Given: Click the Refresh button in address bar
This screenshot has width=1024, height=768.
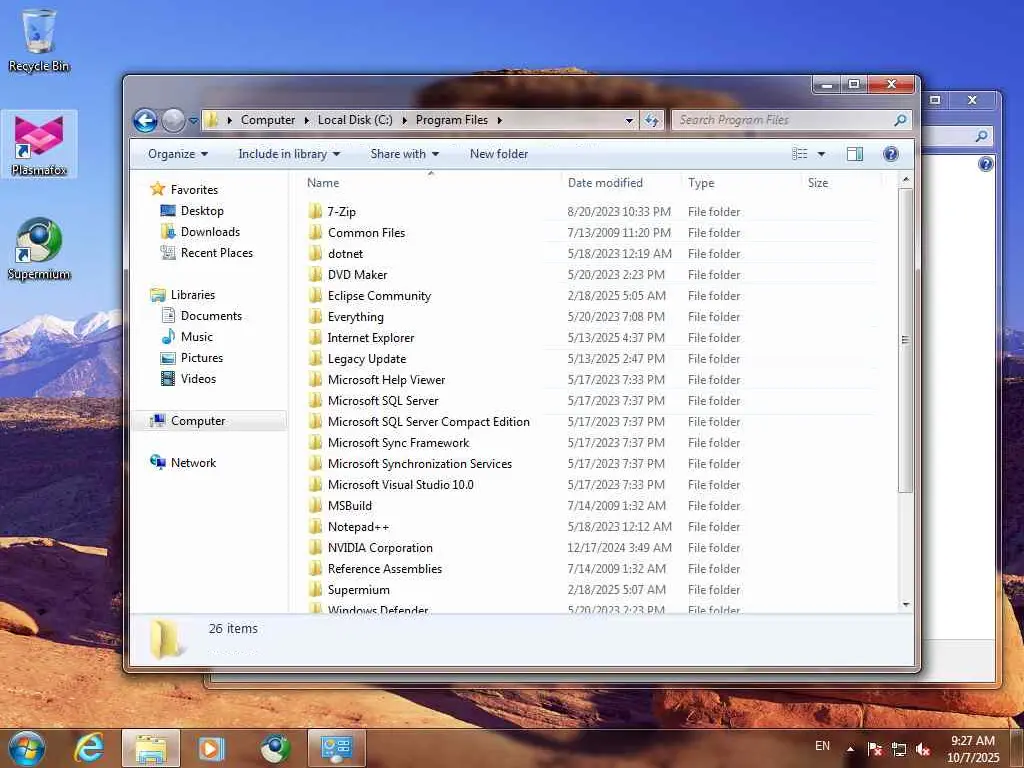Looking at the screenshot, I should pos(652,120).
